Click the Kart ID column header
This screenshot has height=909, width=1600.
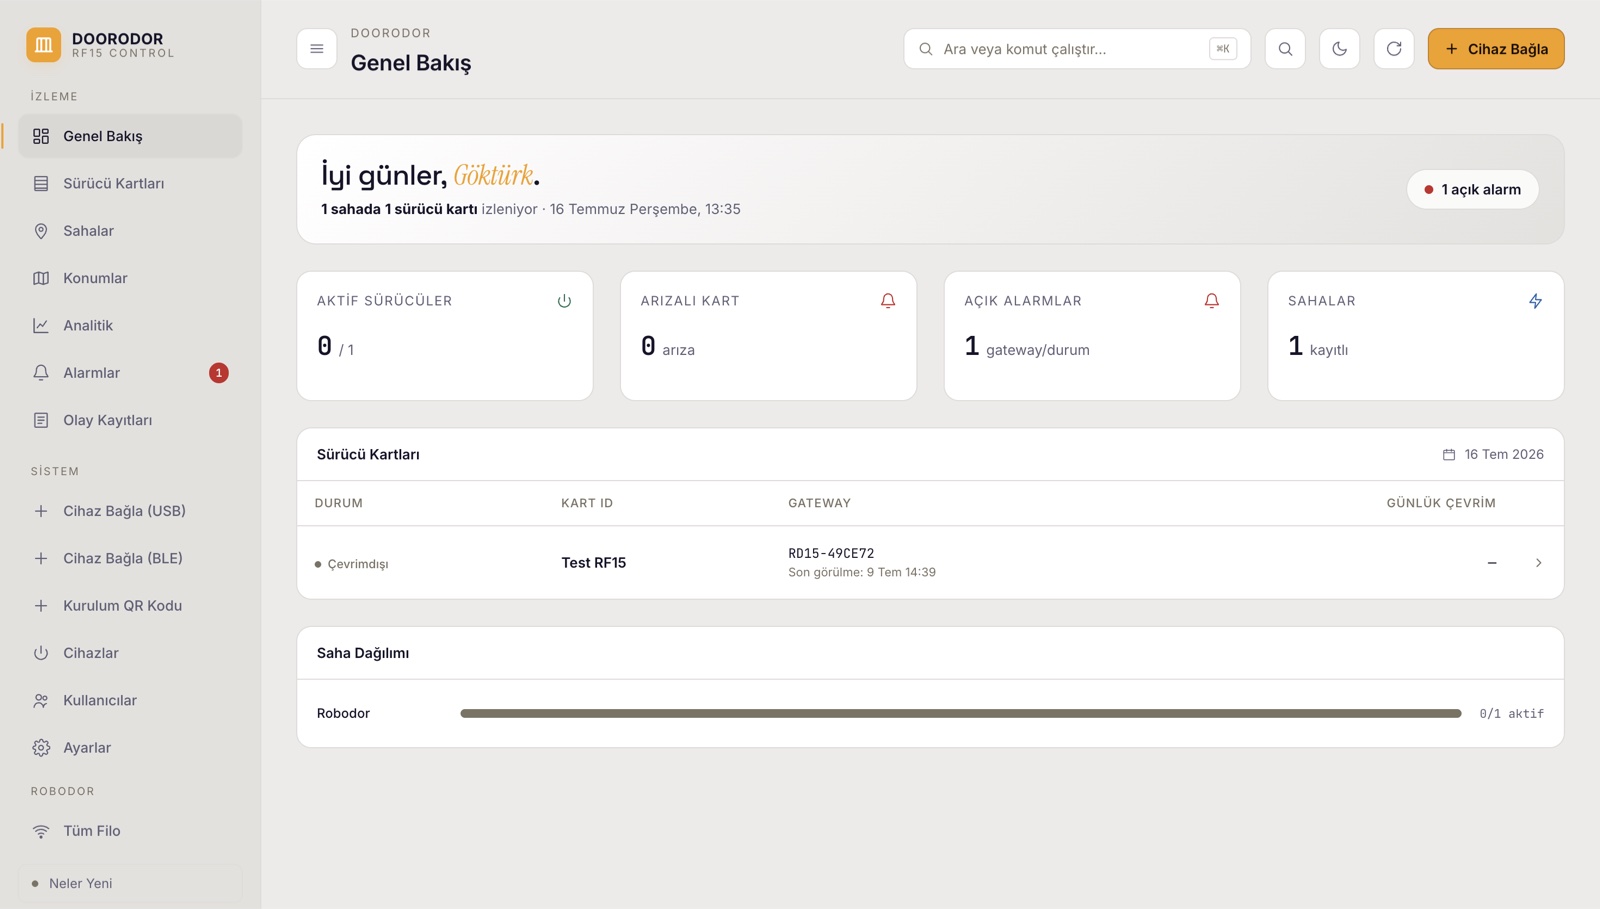click(x=587, y=503)
